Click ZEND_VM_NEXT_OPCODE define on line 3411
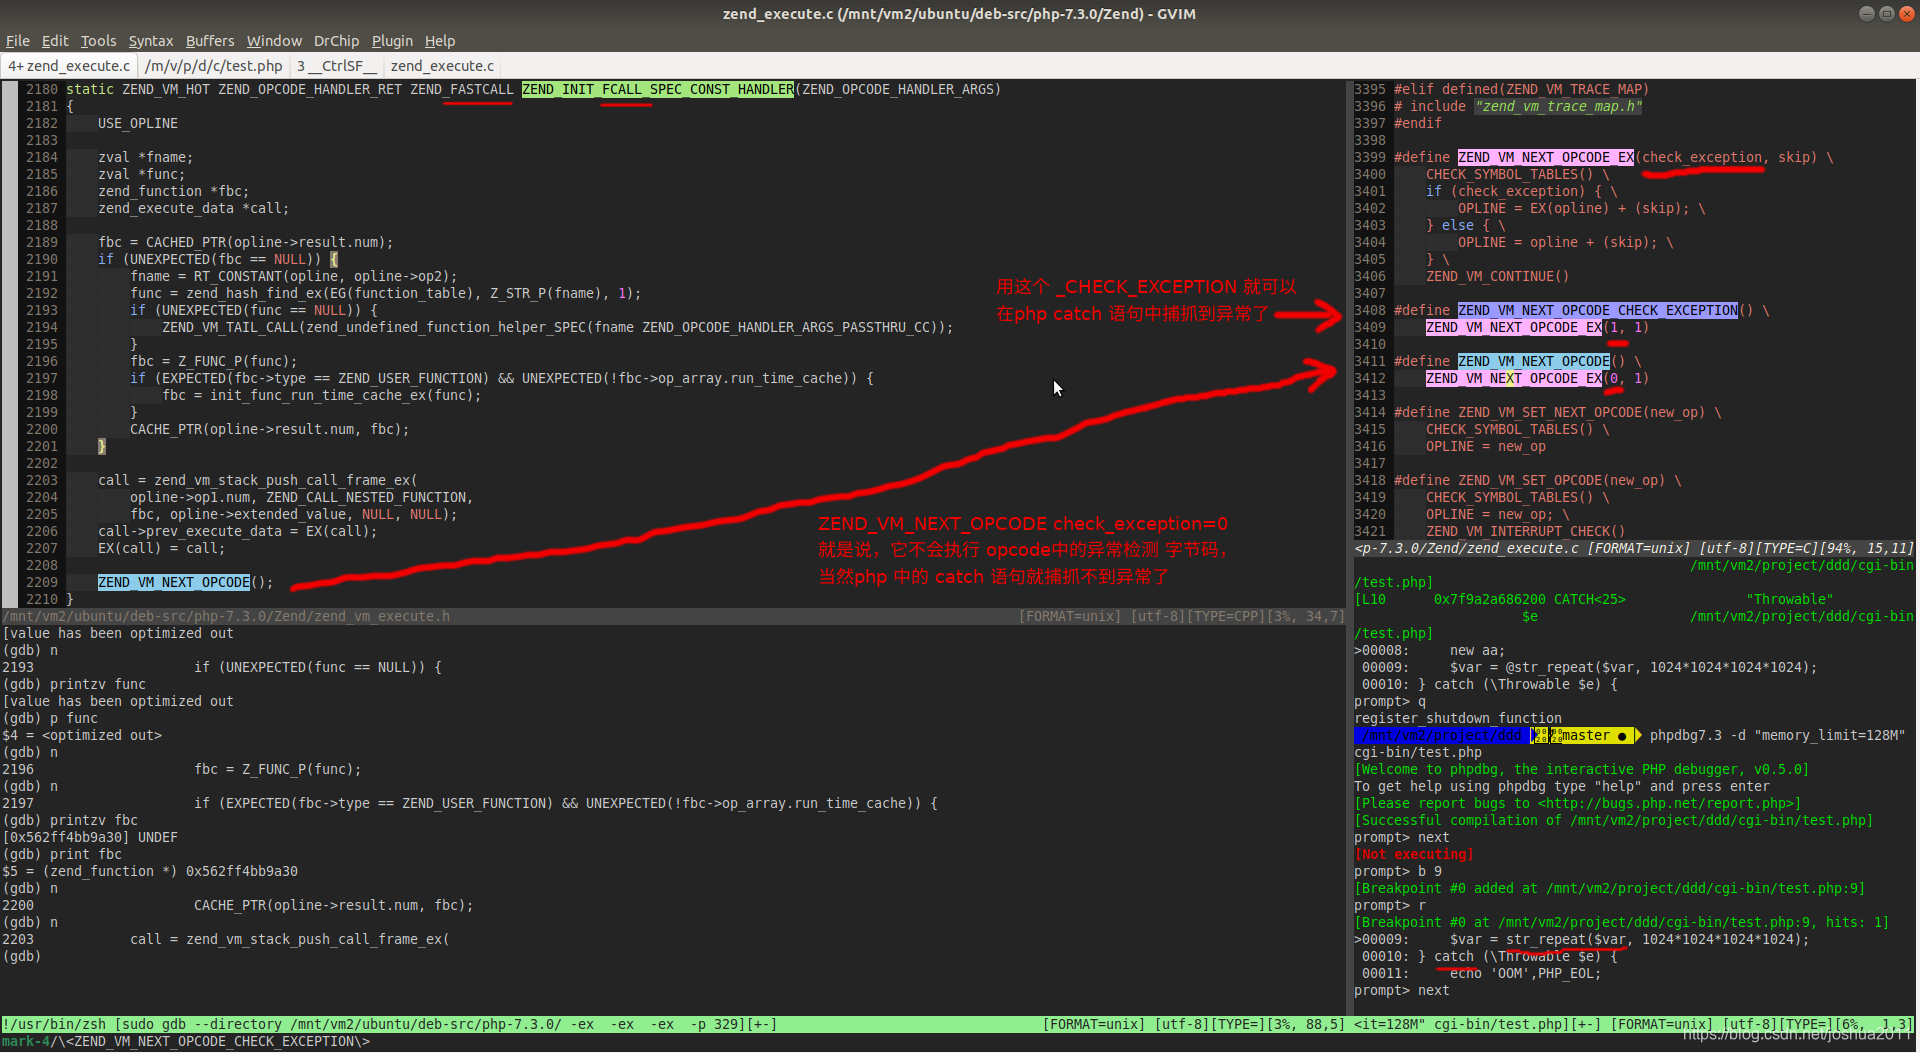 pyautogui.click(x=1534, y=362)
